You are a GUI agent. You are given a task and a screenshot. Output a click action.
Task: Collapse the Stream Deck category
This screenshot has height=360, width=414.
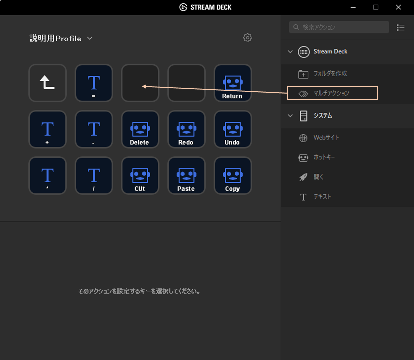[x=290, y=52]
